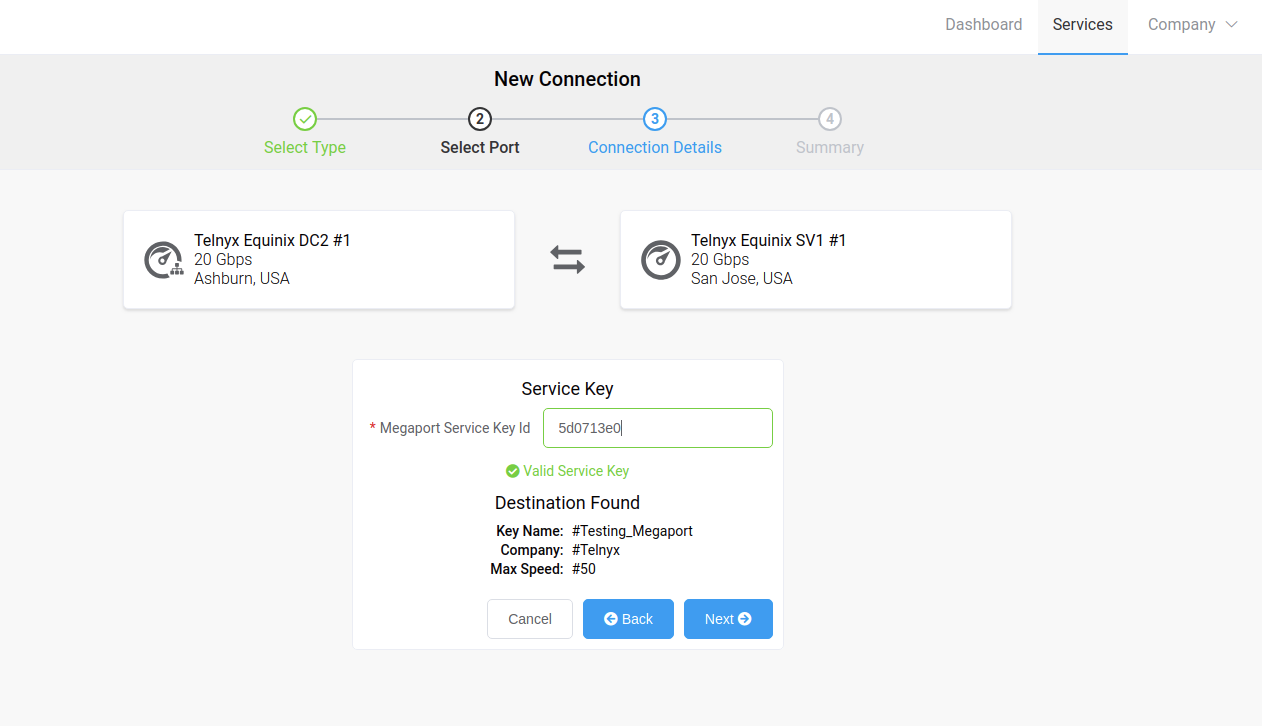Image resolution: width=1262 pixels, height=726 pixels.
Task: Click the #Testing_Megaport key name value
Action: click(632, 531)
